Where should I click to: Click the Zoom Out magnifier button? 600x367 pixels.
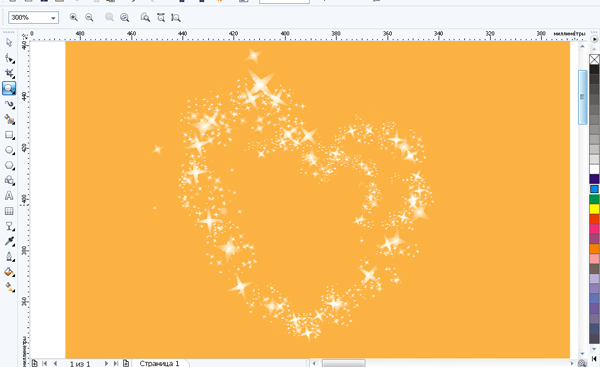89,17
